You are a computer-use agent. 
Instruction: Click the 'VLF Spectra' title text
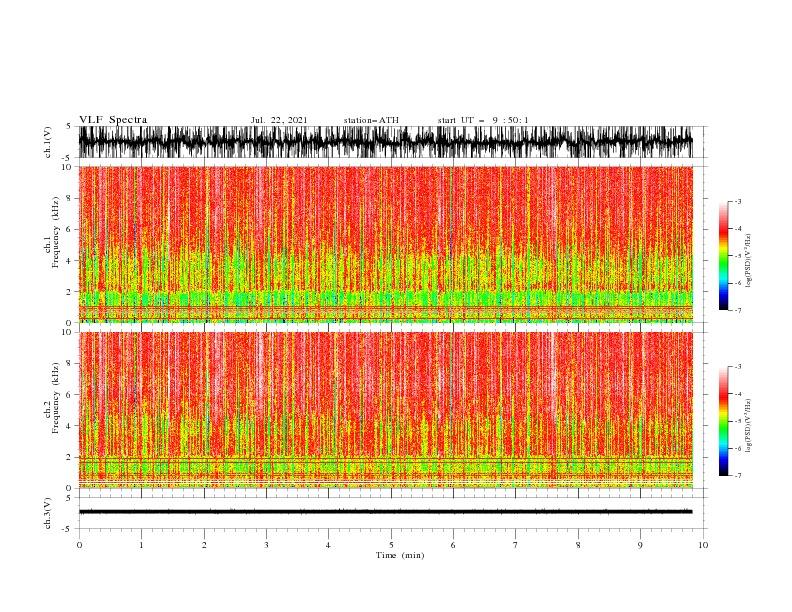click(x=113, y=120)
